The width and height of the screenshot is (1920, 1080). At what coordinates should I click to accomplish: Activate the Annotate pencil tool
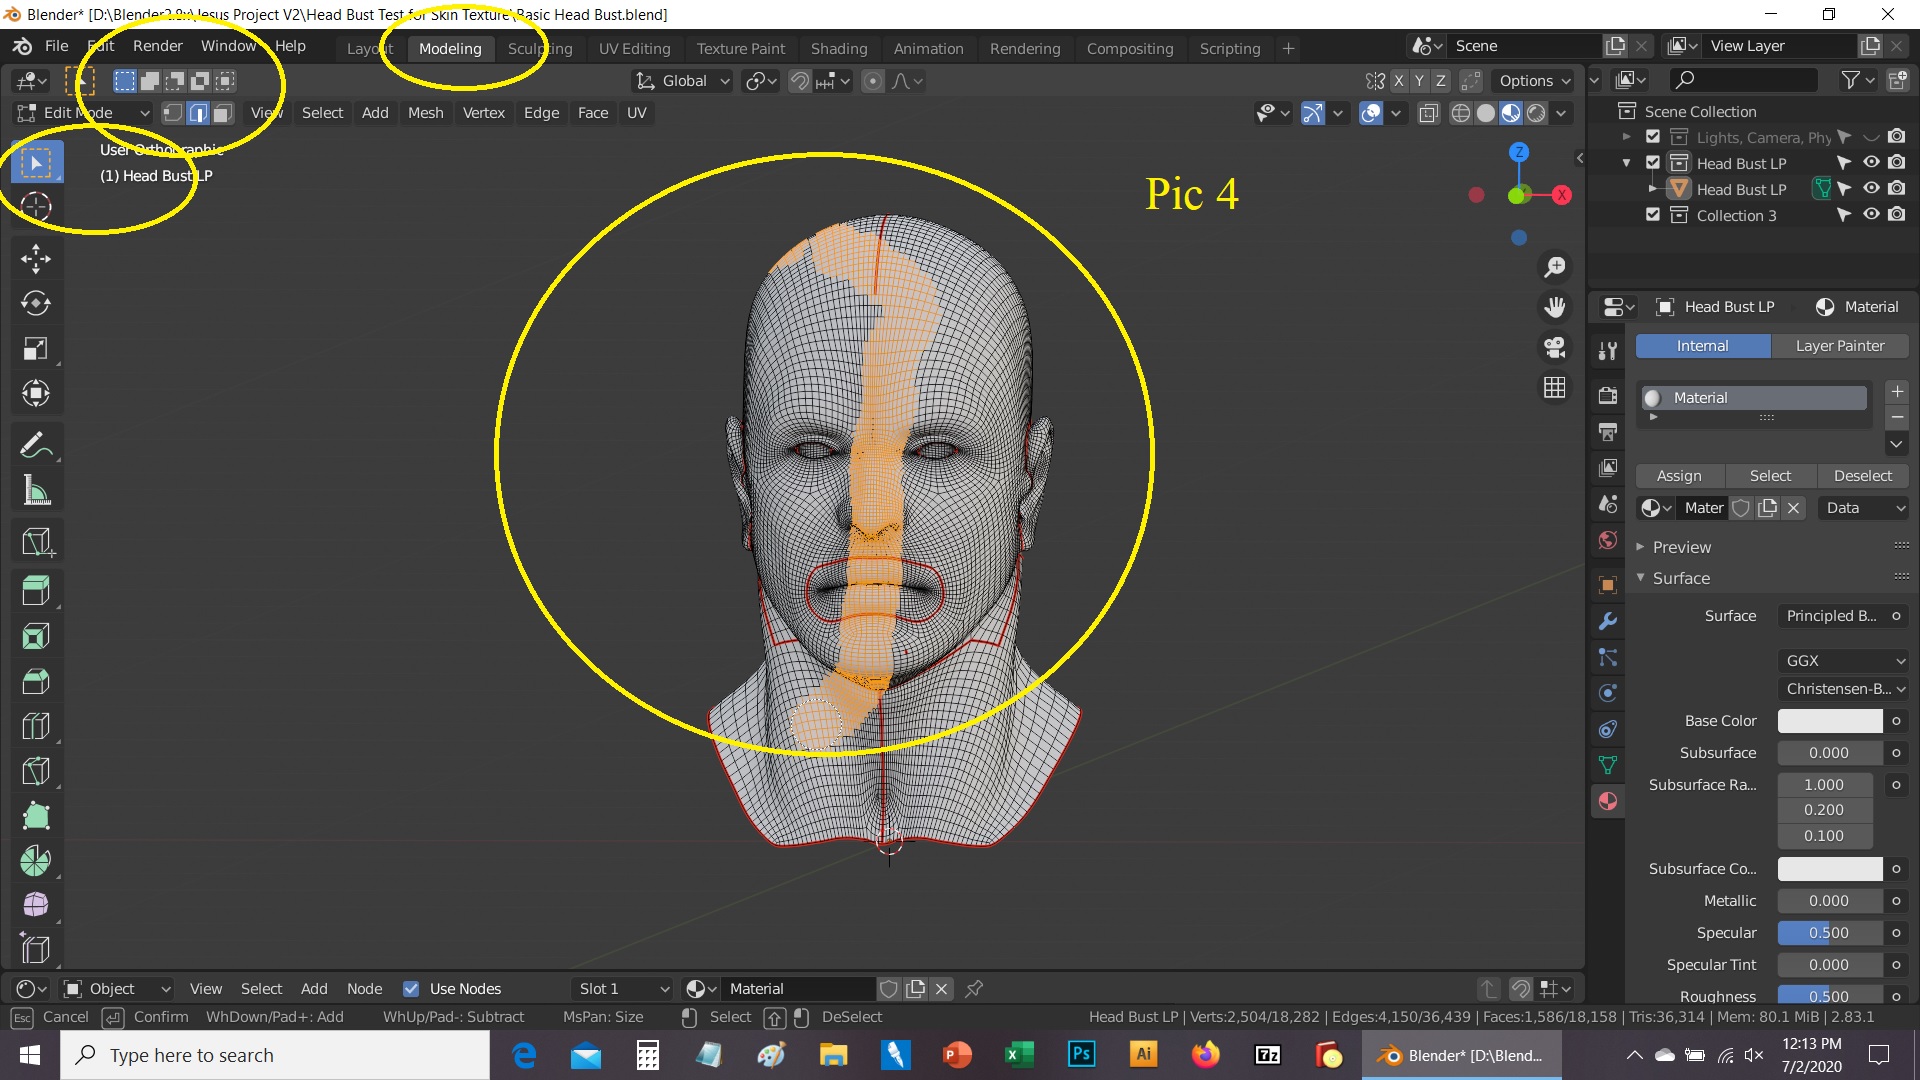click(x=36, y=445)
